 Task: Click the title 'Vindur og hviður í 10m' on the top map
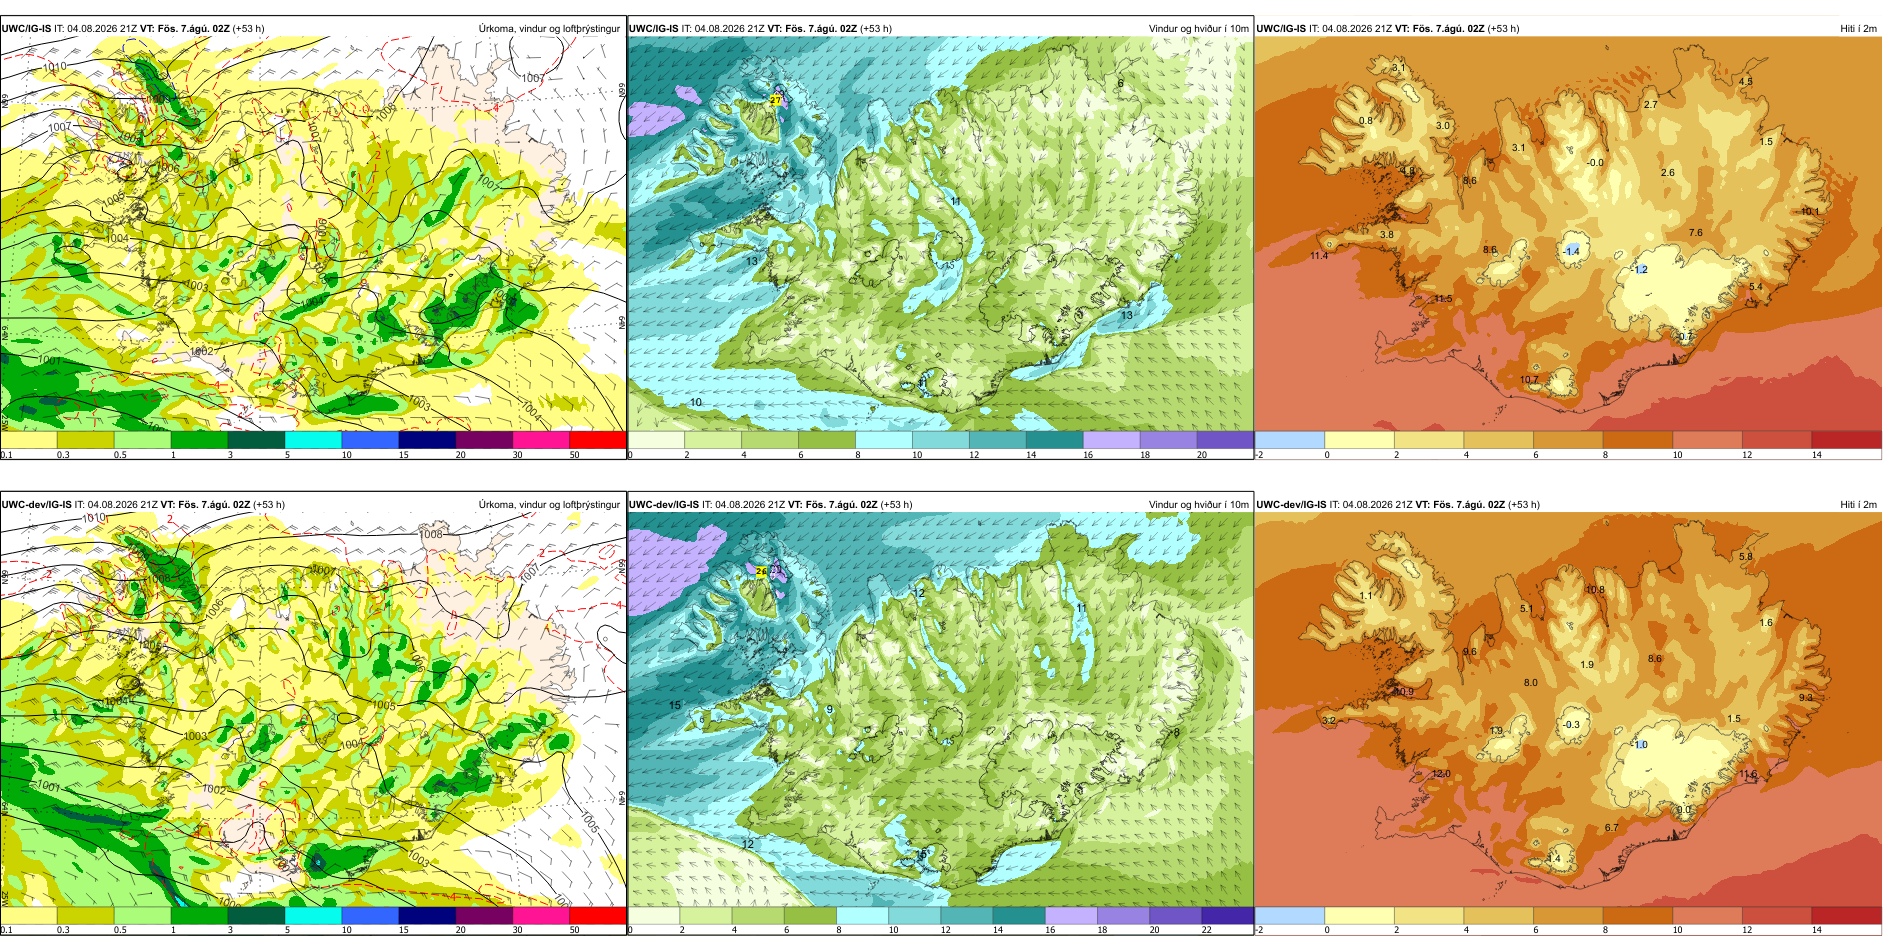coord(1198,28)
